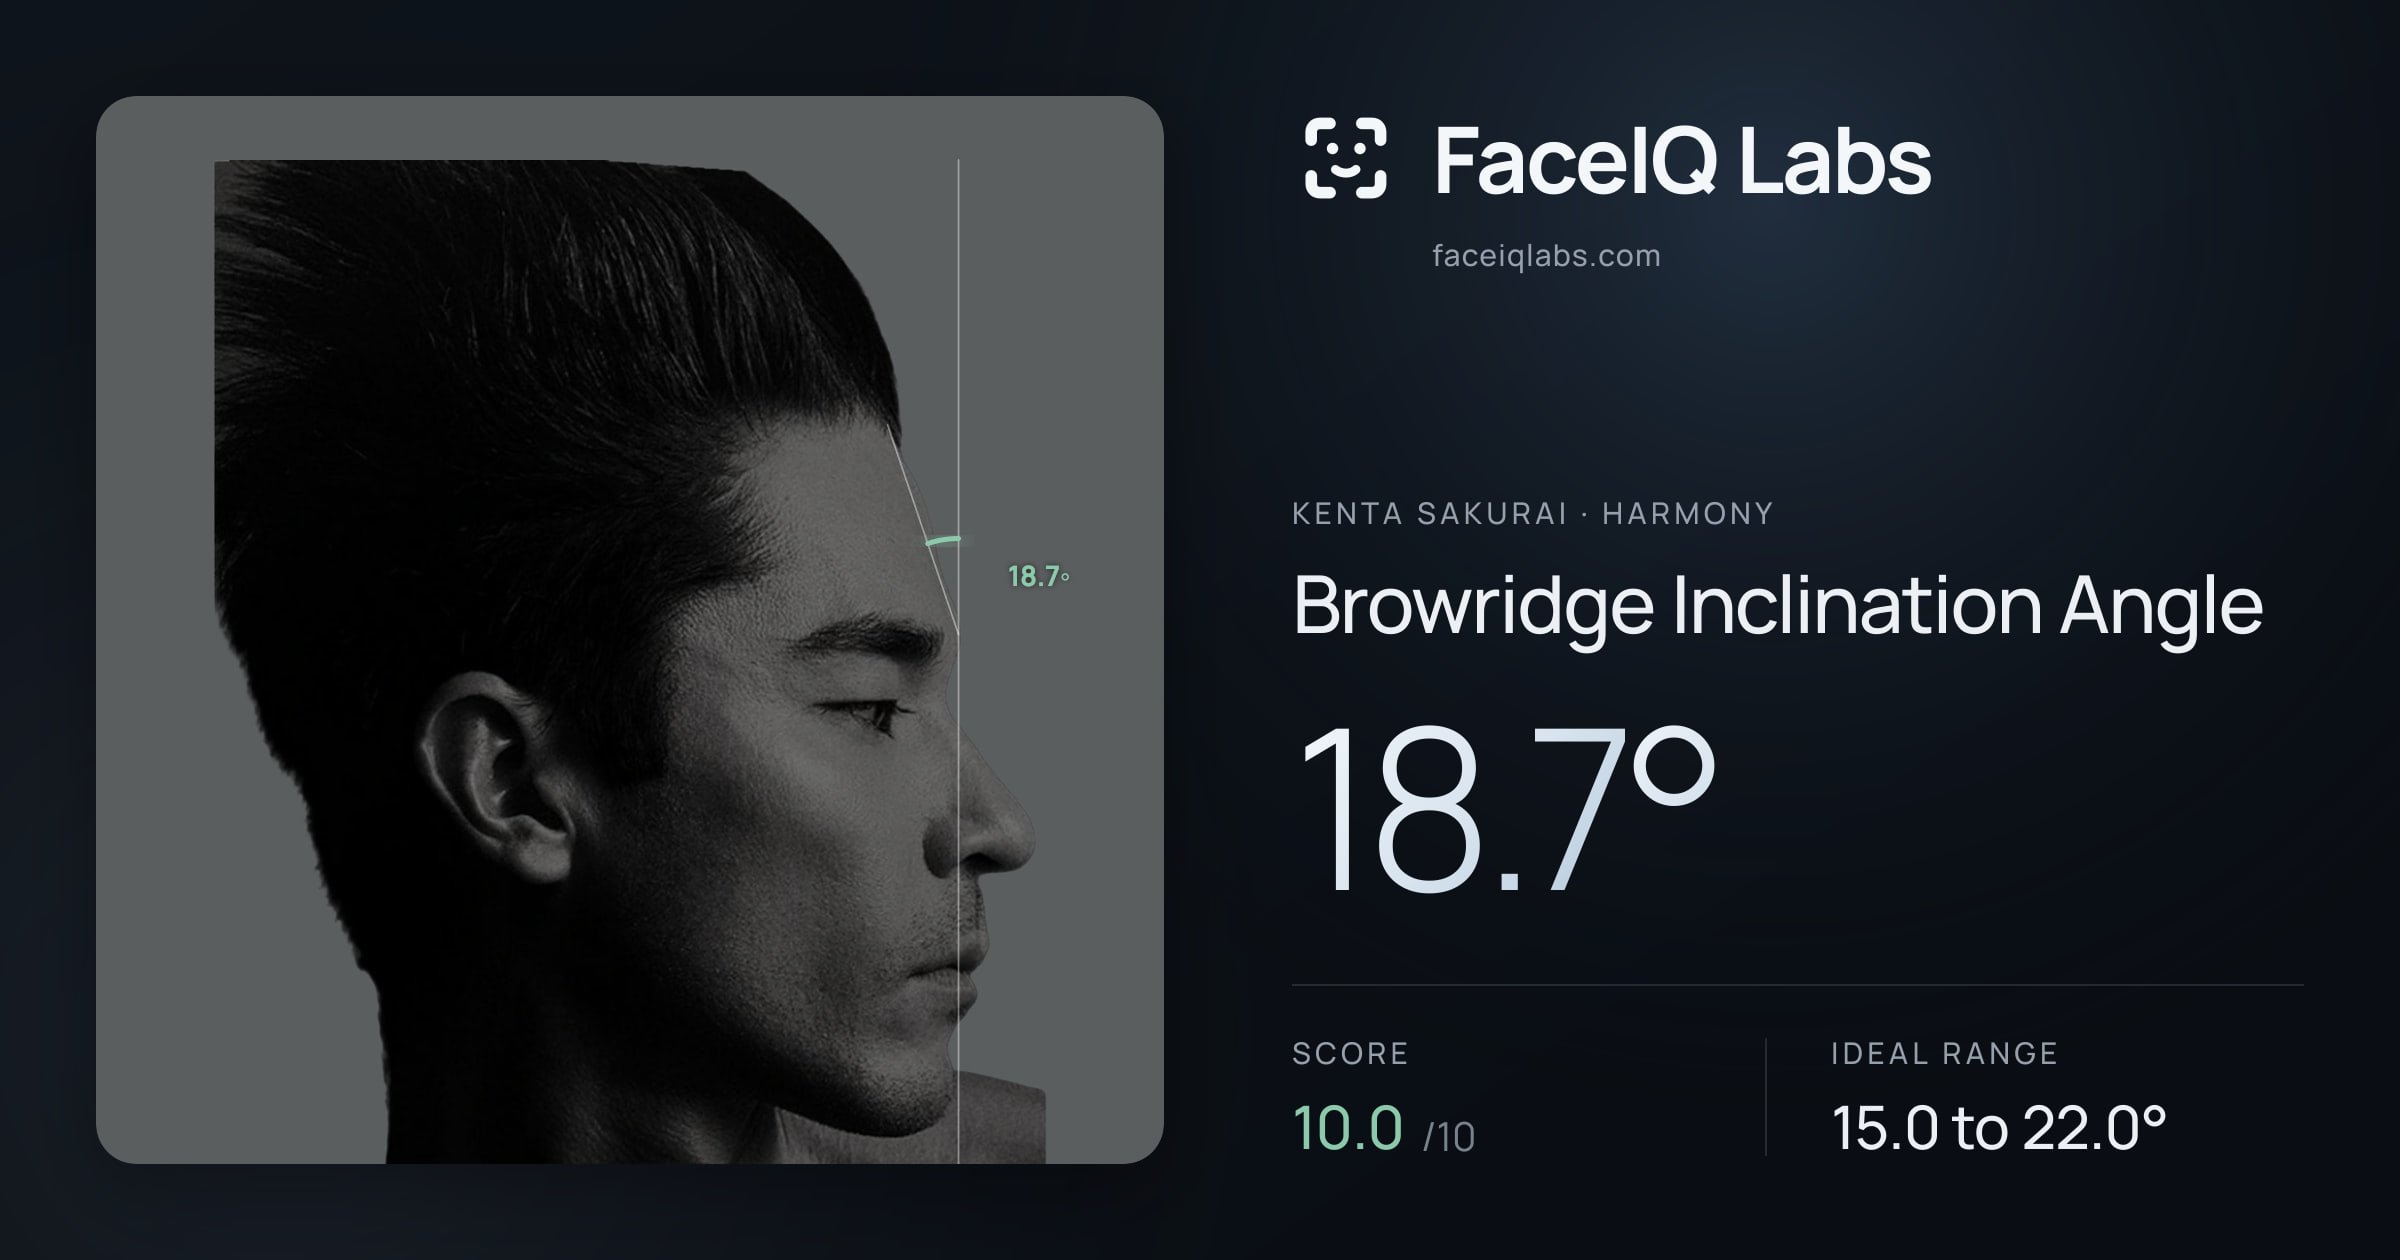Click the green 18.7° annotation on the photo
Screen dimensions: 2400x1260
pos(1038,577)
